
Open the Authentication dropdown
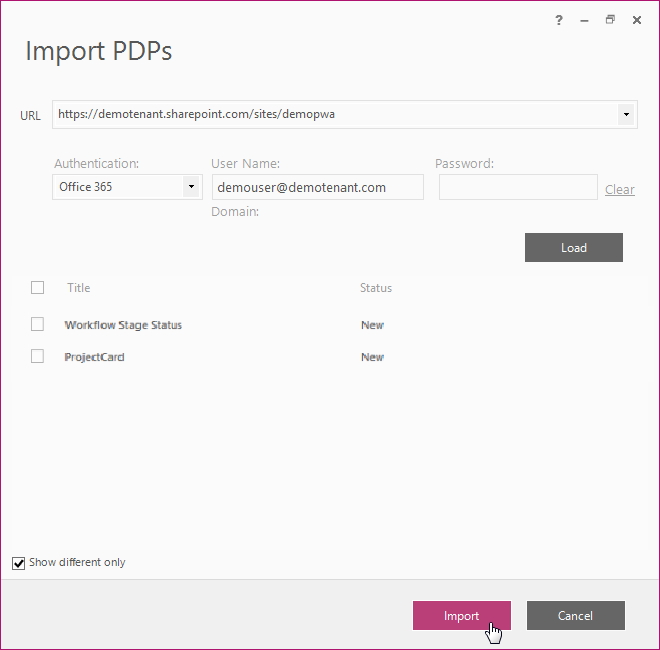(190, 187)
